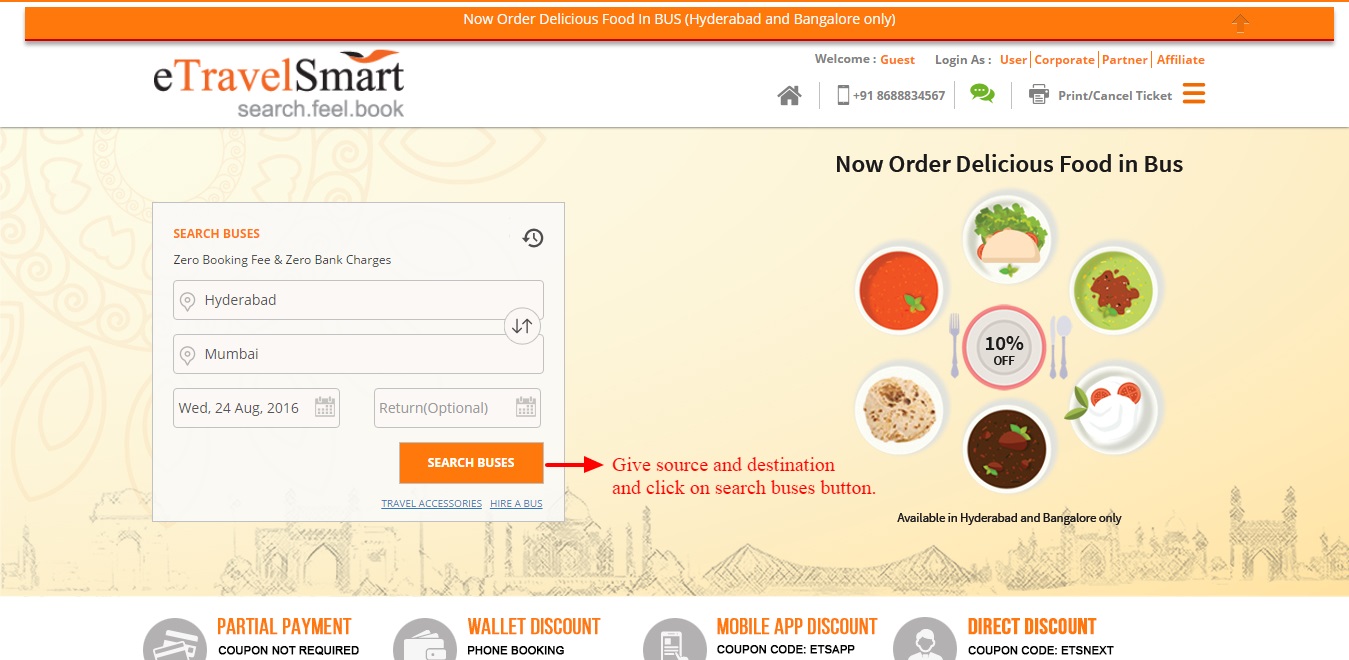Click the mobile phone icon beside +91 8688834567
This screenshot has height=660, width=1349.
843,95
